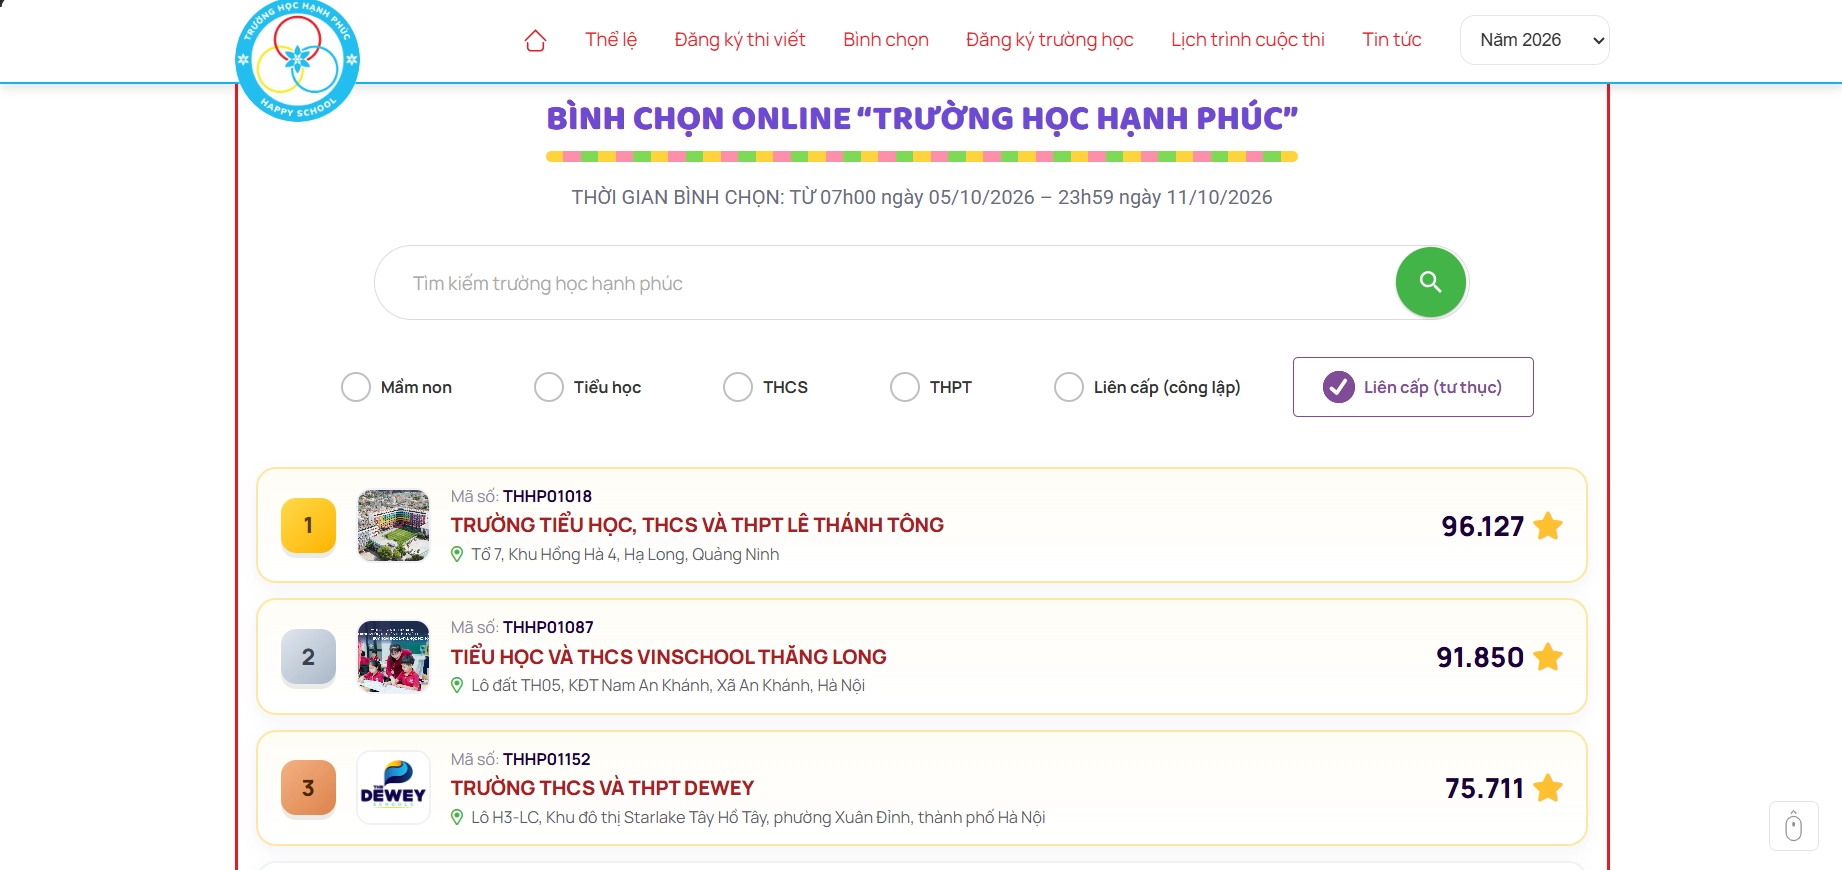
Task: Click code THHP01018
Action: tap(547, 496)
